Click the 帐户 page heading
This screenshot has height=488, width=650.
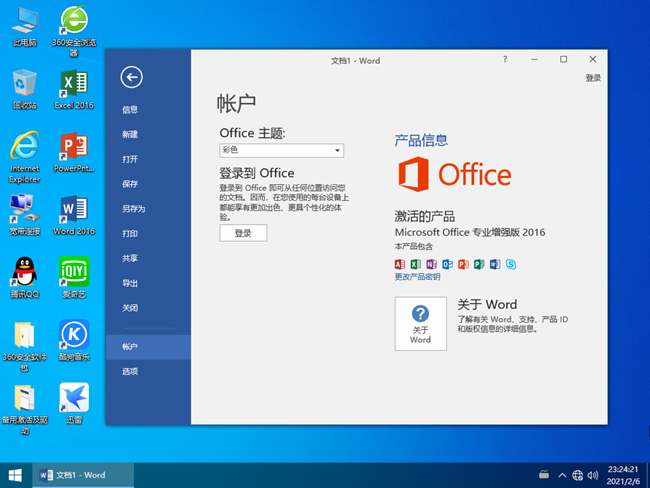coord(236,103)
